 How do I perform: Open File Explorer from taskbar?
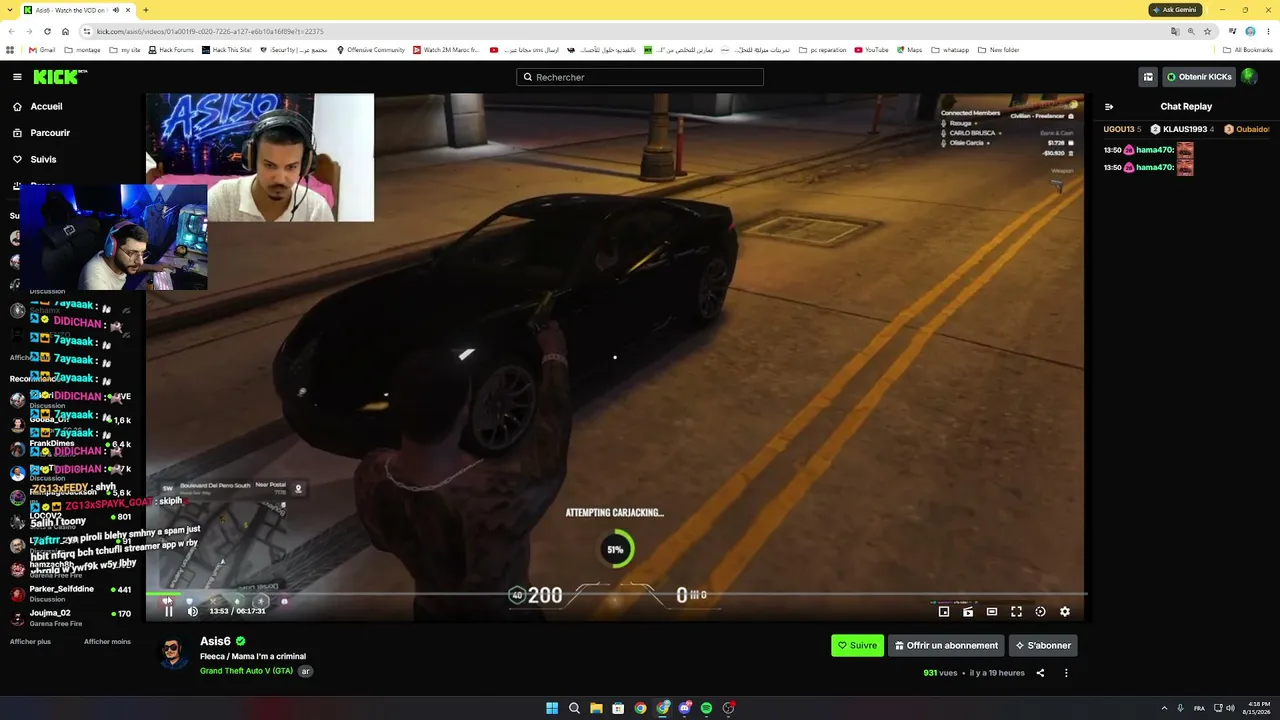(596, 708)
